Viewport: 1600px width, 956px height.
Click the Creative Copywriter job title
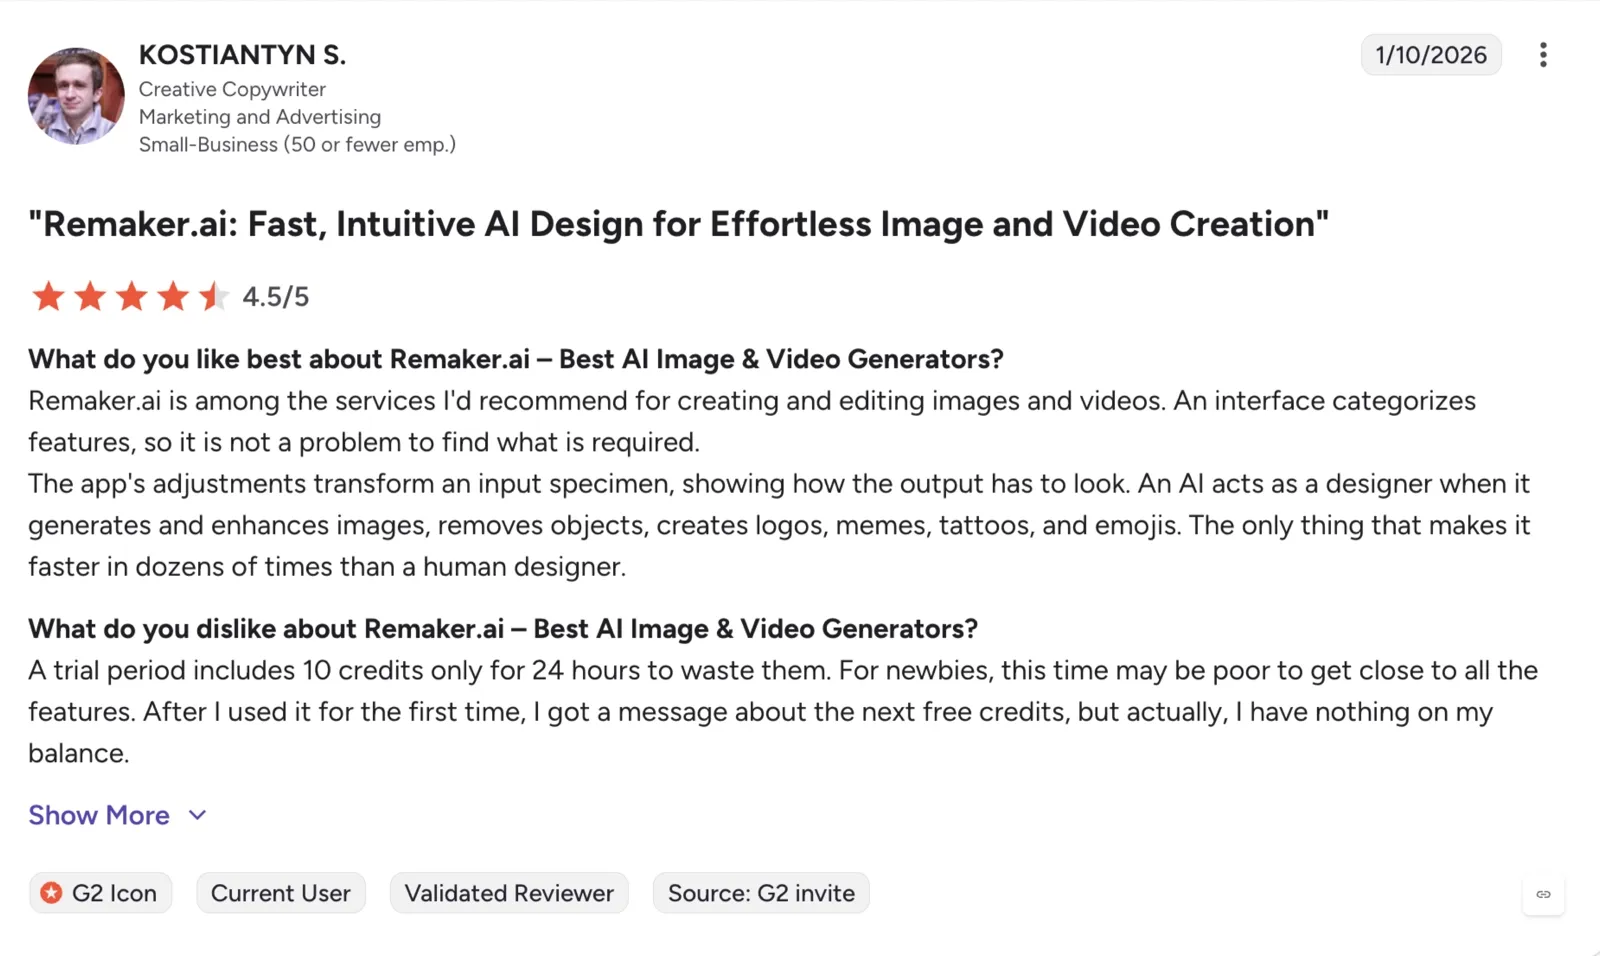point(232,89)
